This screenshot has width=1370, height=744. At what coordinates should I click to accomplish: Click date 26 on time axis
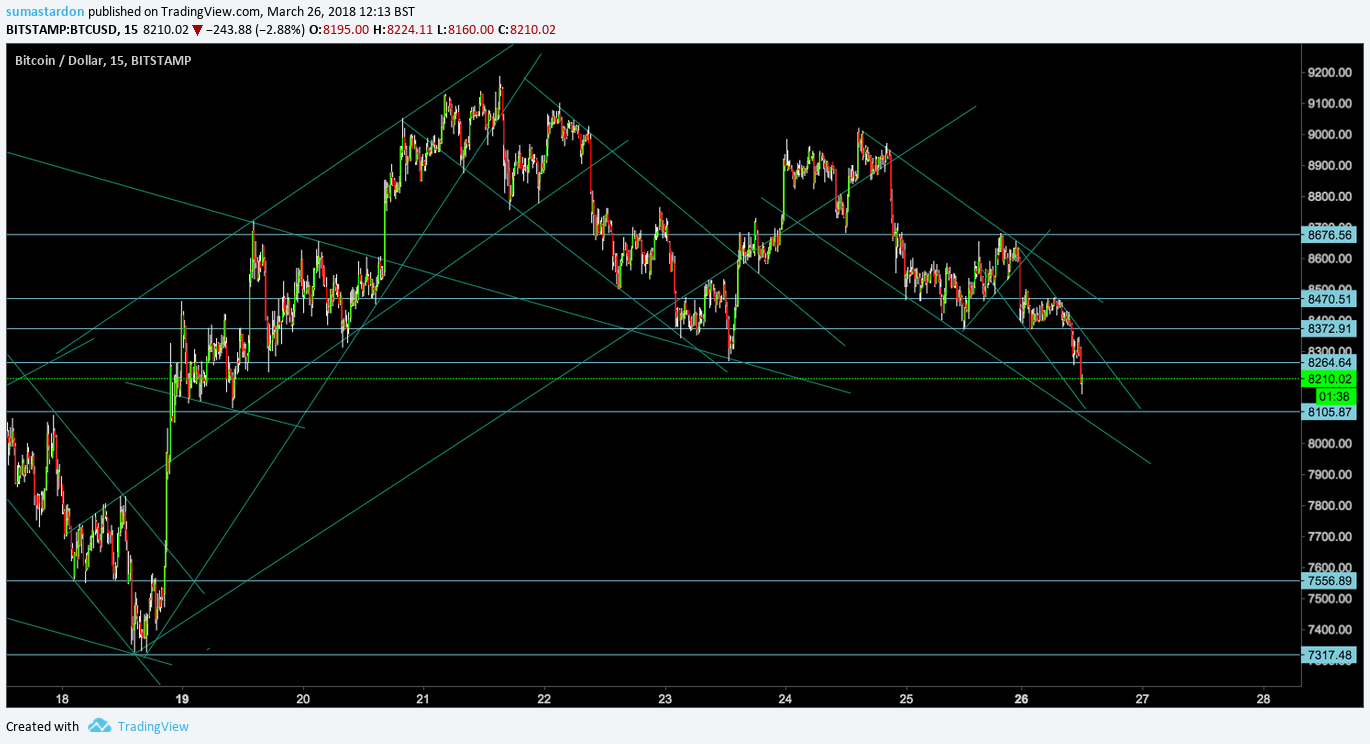coord(1022,698)
